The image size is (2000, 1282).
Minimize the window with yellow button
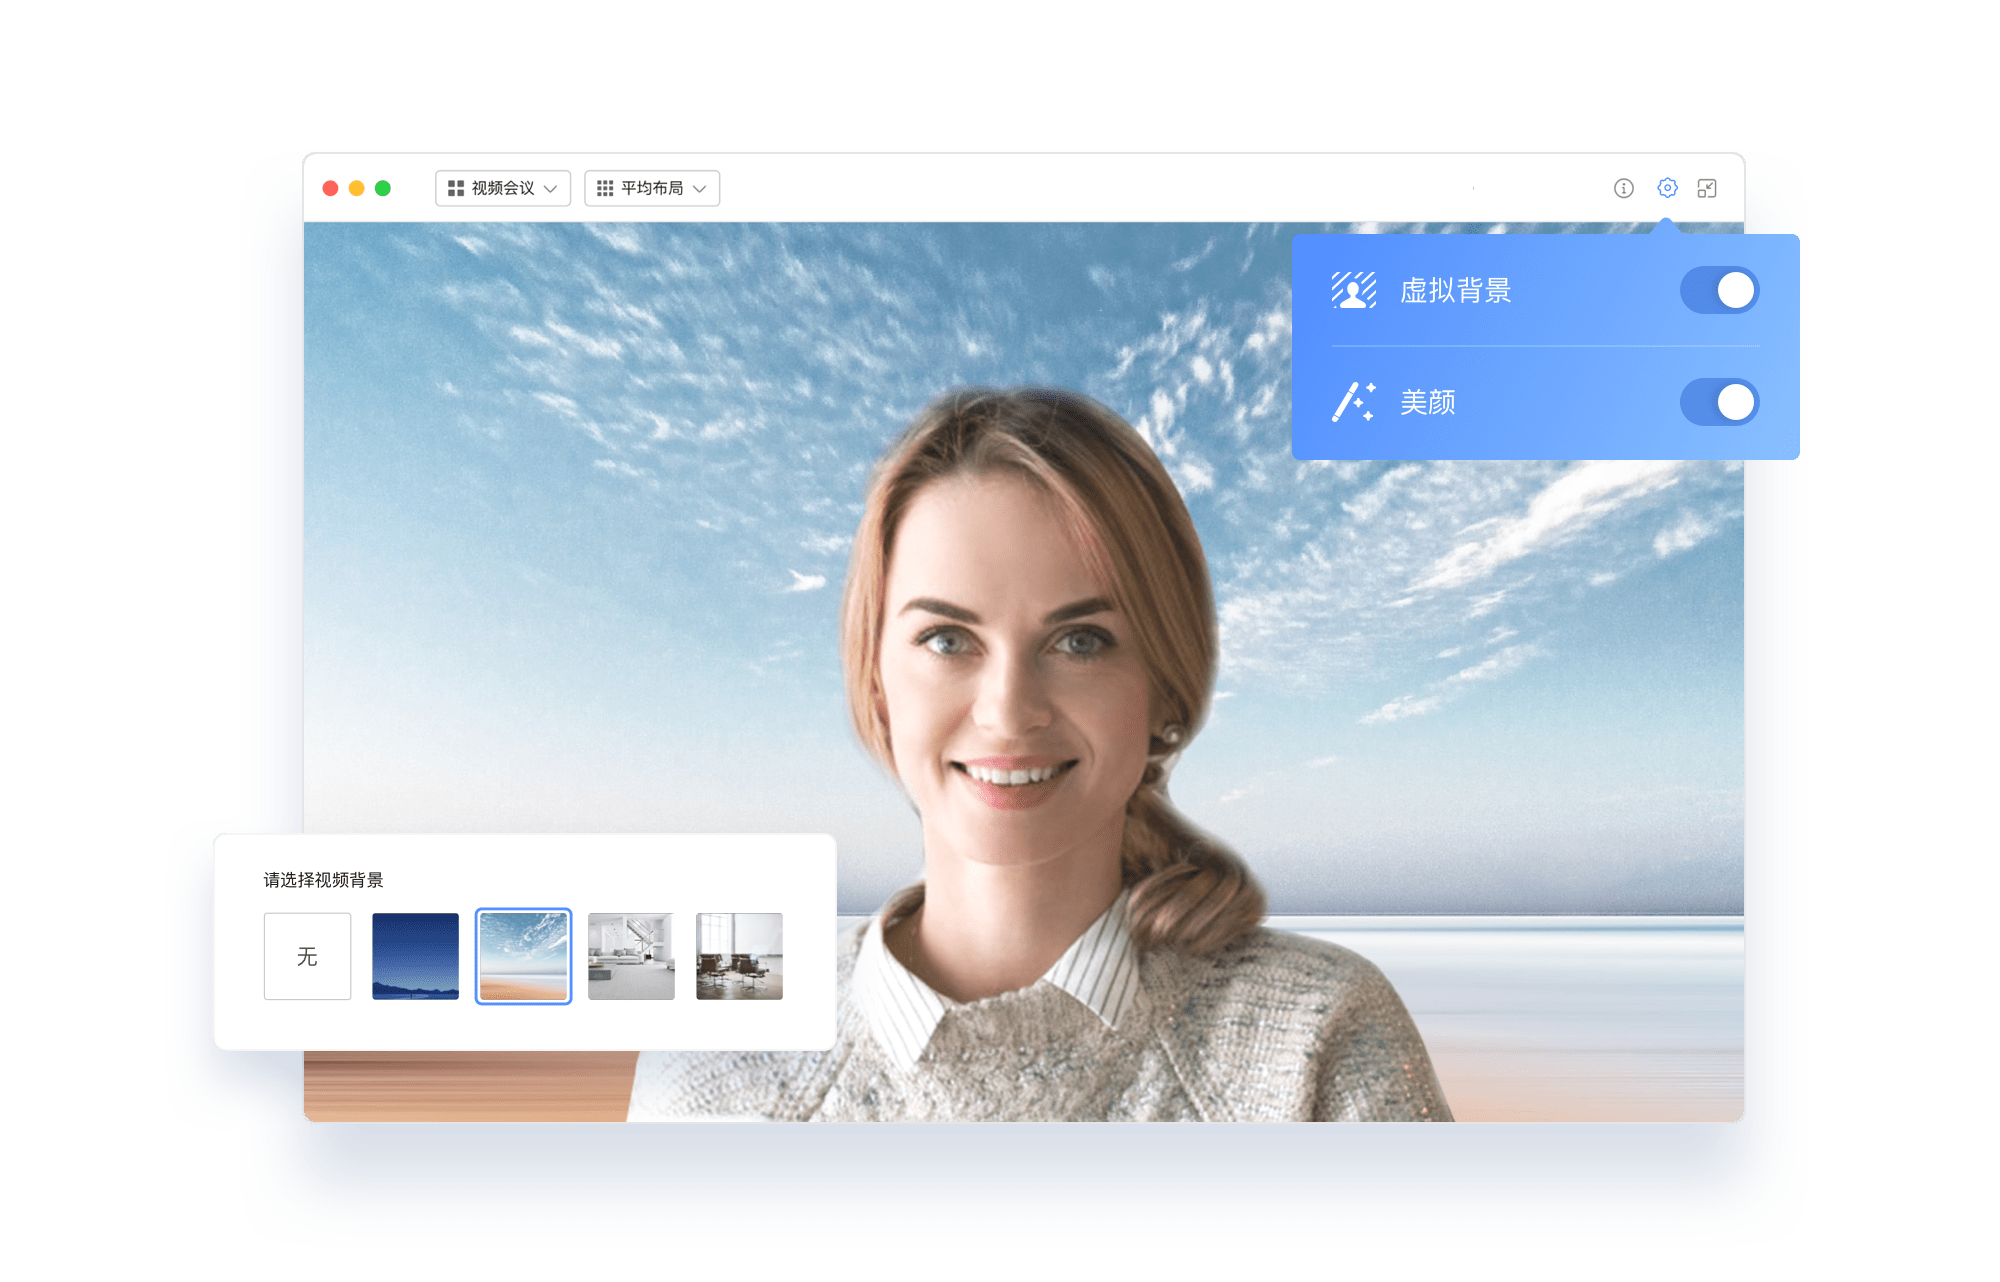[x=356, y=188]
